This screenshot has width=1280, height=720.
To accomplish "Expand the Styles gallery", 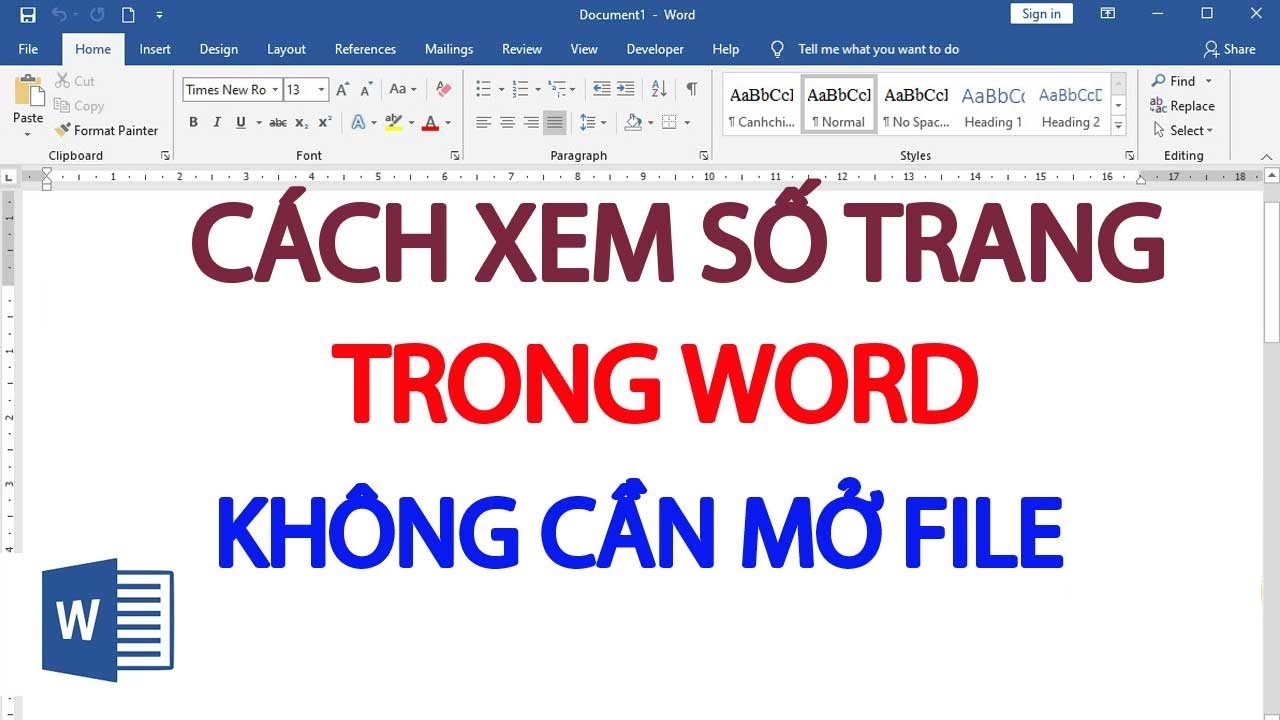I will [1118, 126].
